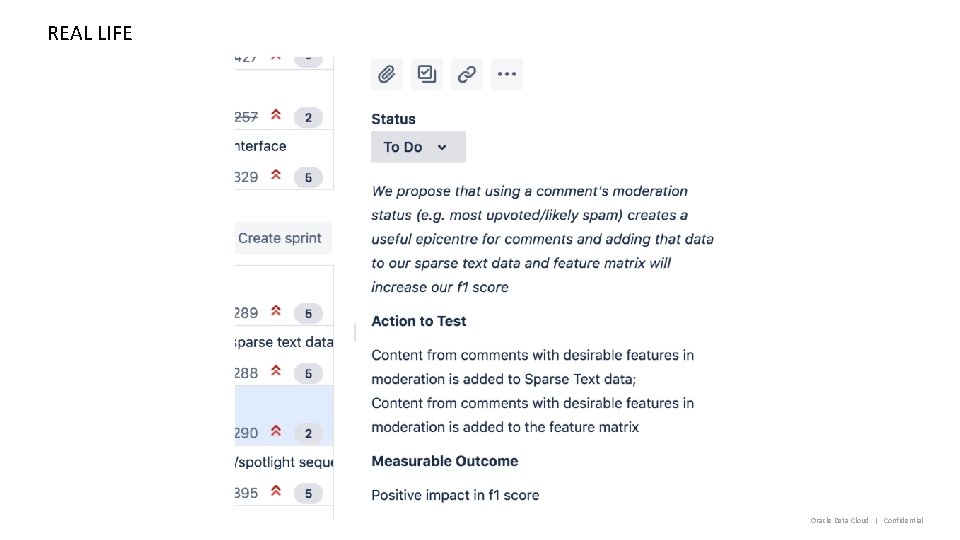
Task: Click story points badge on issue 329
Action: [x=308, y=178]
